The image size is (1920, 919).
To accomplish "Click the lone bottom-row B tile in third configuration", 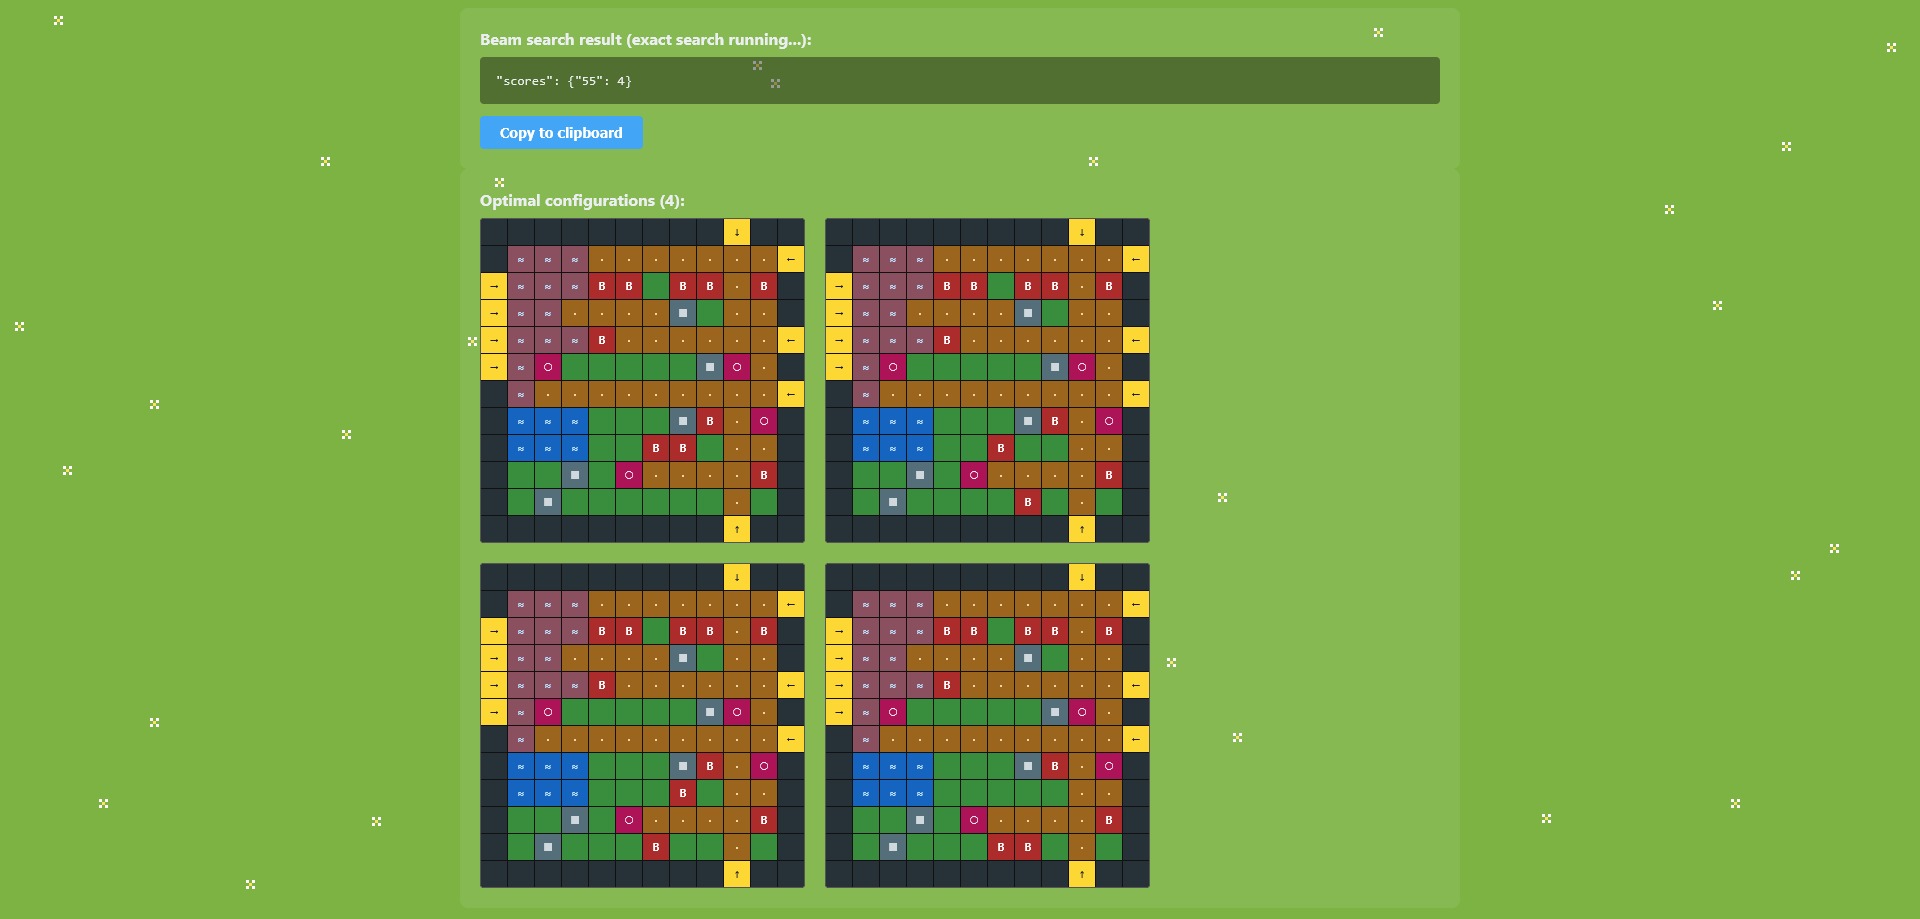I will pos(656,847).
